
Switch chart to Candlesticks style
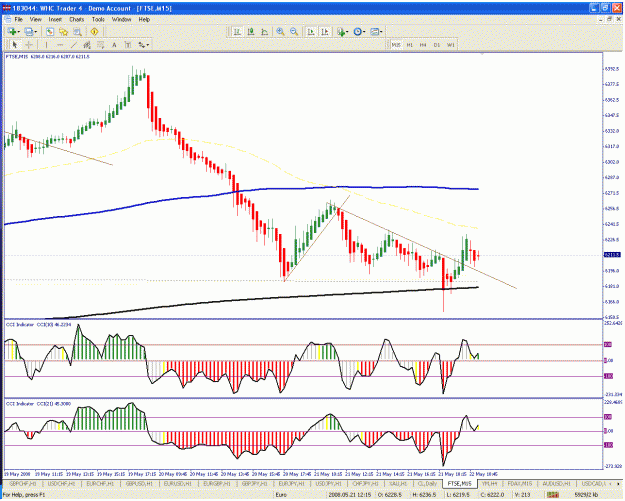click(251, 31)
